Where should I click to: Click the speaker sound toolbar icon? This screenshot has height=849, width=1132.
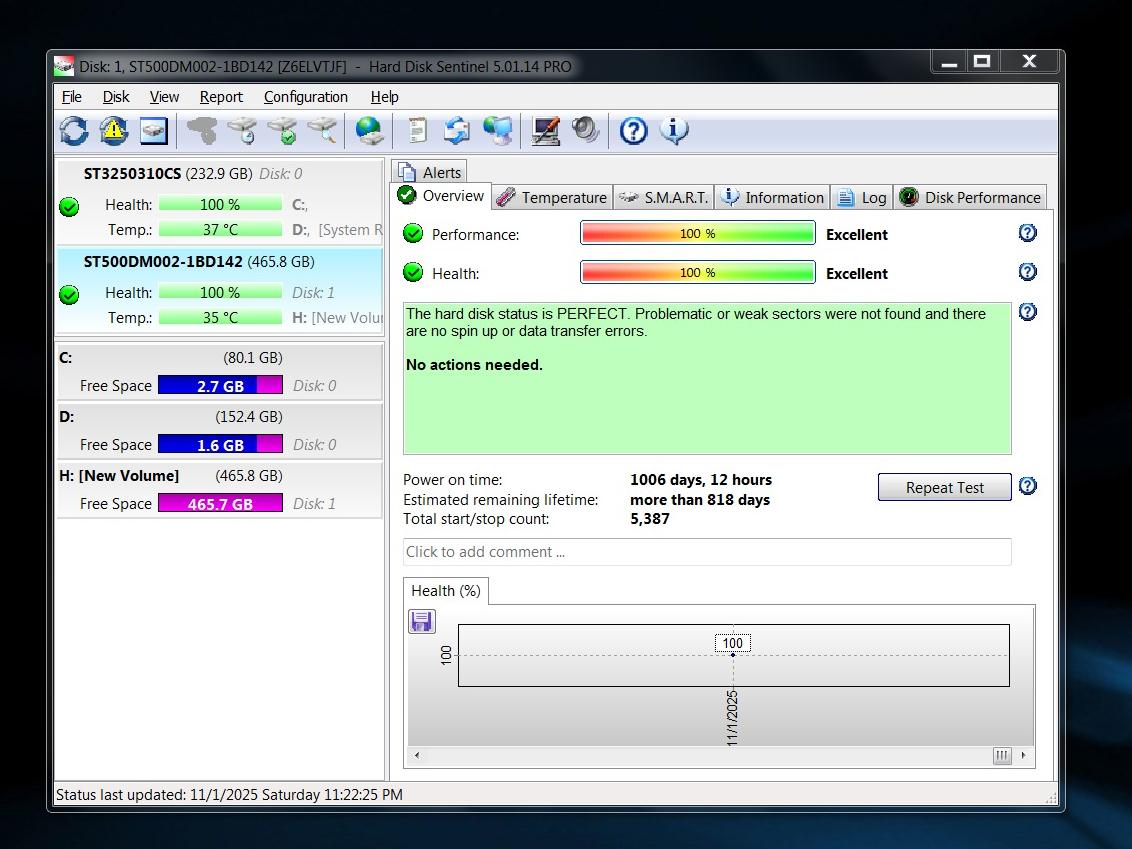[x=585, y=131]
